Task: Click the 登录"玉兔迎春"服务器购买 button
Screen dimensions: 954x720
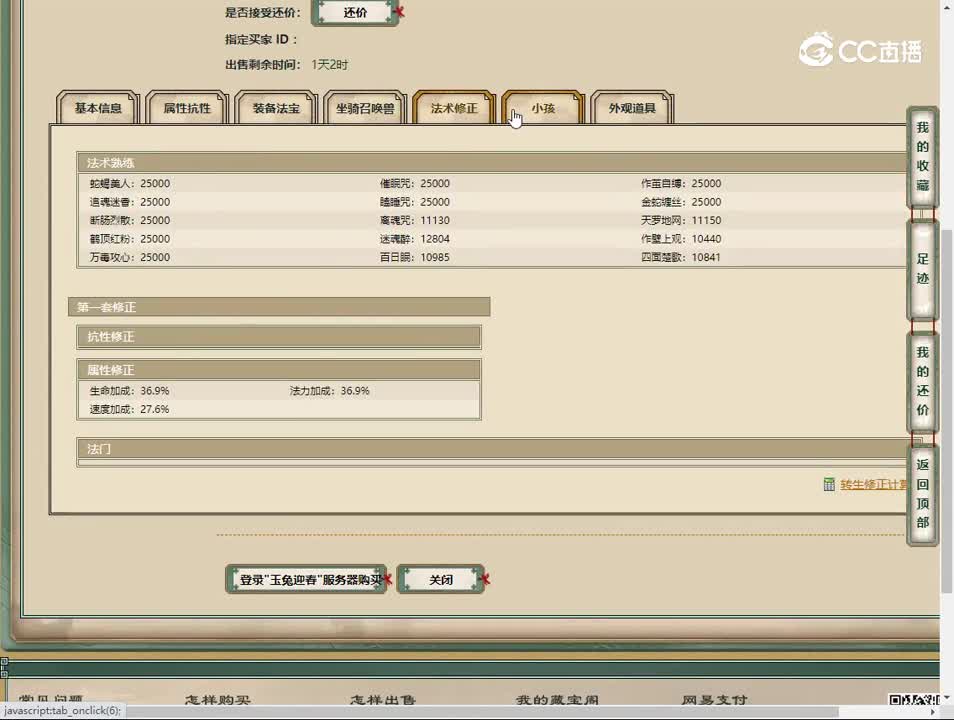Action: pyautogui.click(x=306, y=579)
